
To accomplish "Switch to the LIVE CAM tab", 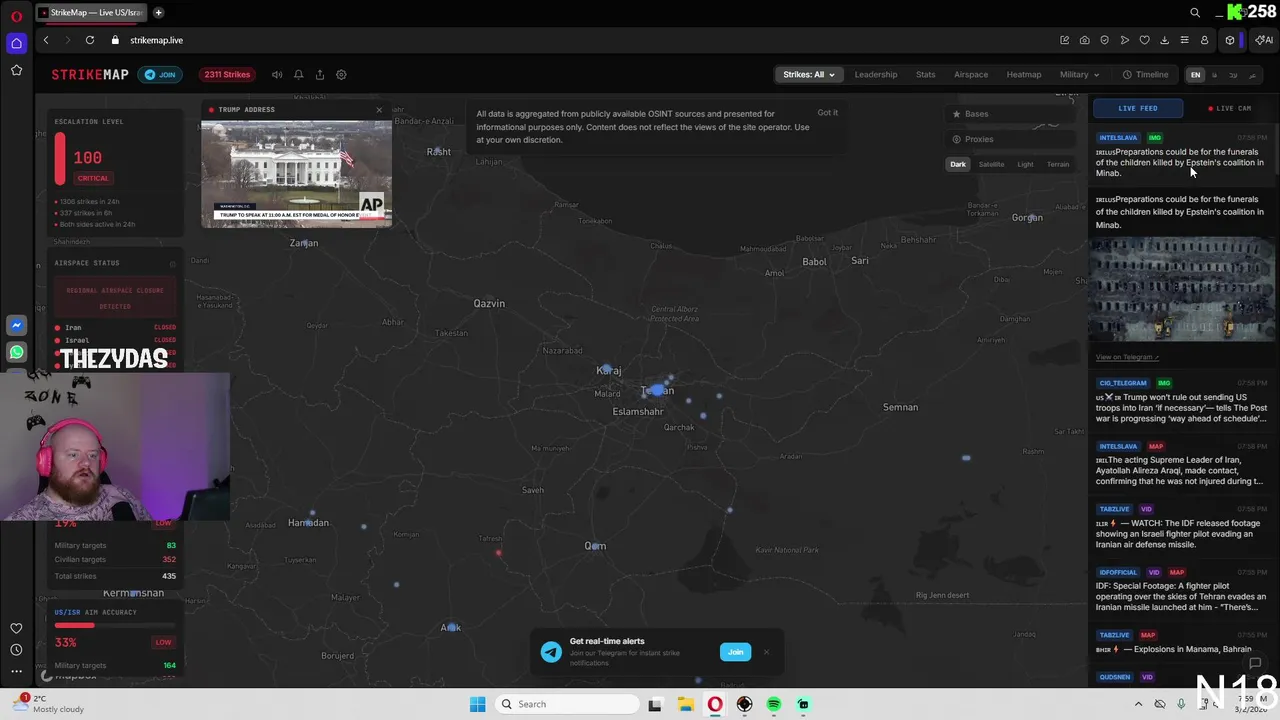I will (x=1230, y=108).
